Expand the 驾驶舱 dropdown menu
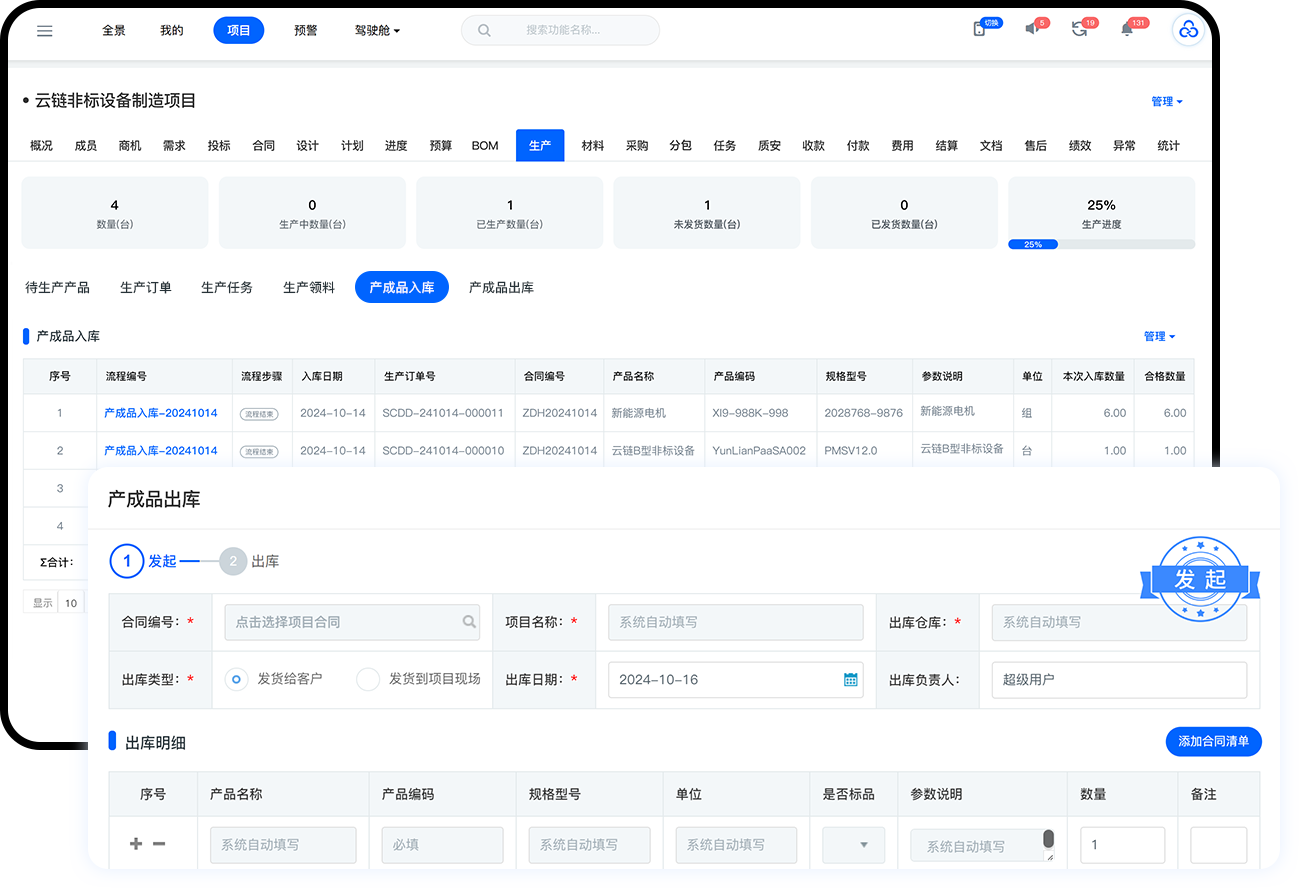This screenshot has height=889, width=1300. click(377, 31)
